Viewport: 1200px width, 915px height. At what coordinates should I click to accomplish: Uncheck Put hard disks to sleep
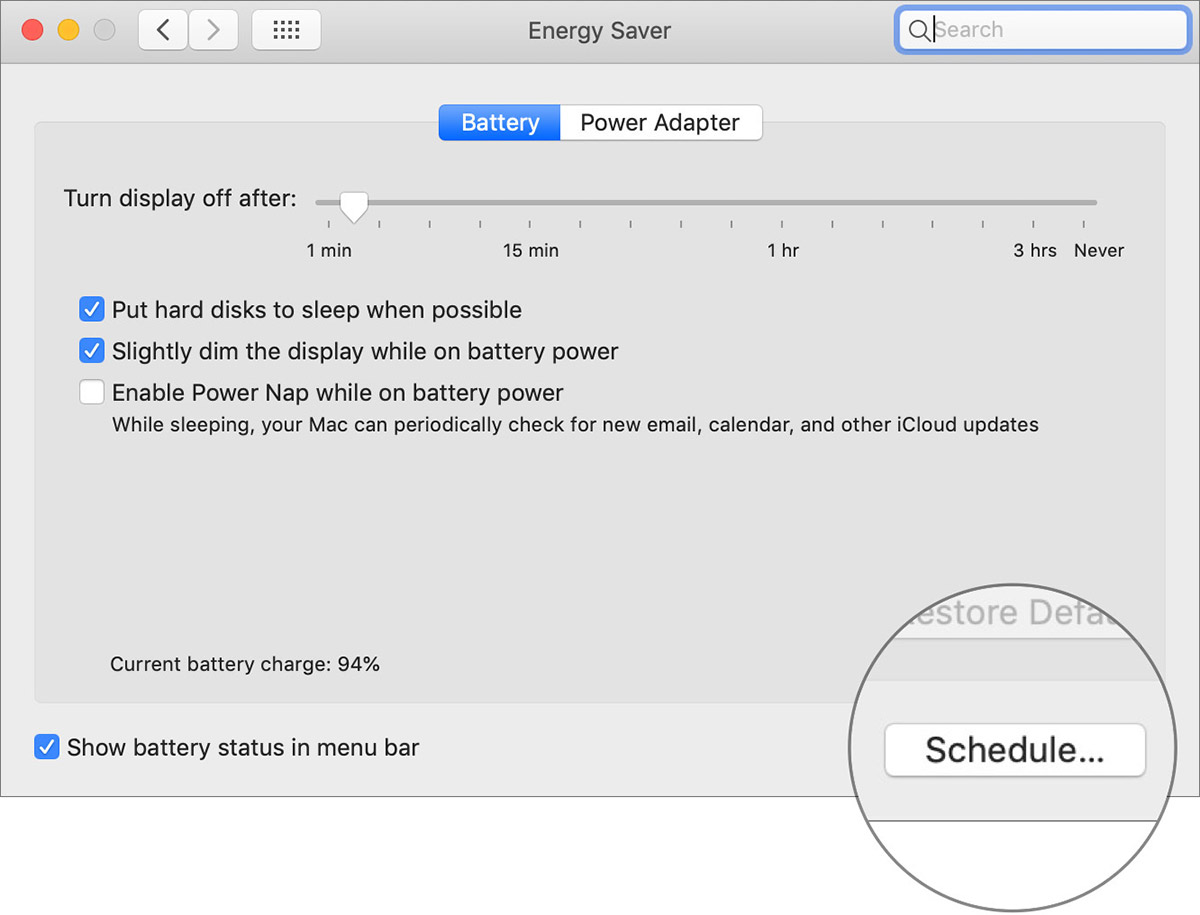(92, 310)
